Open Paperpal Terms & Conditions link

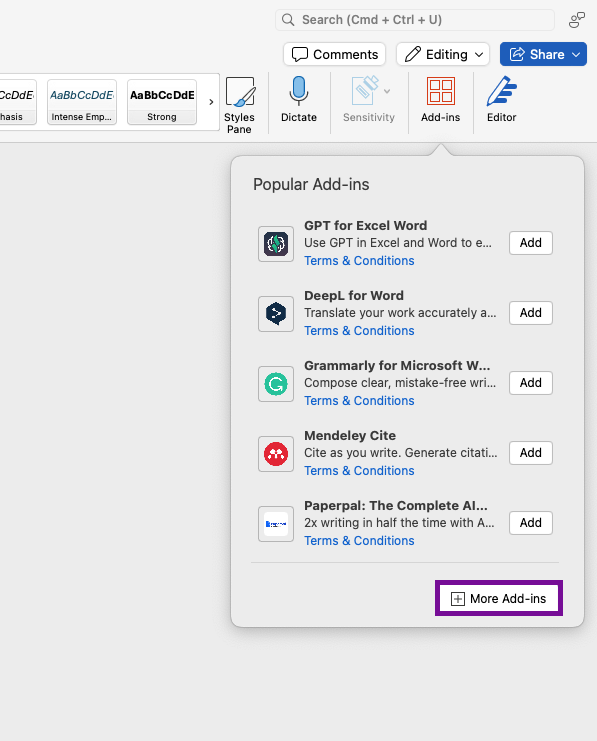359,541
